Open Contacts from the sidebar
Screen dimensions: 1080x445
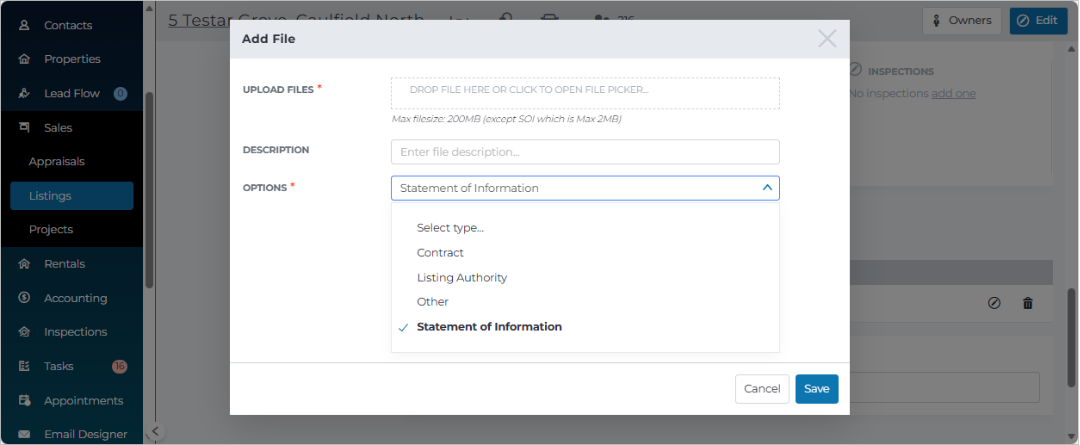point(68,25)
